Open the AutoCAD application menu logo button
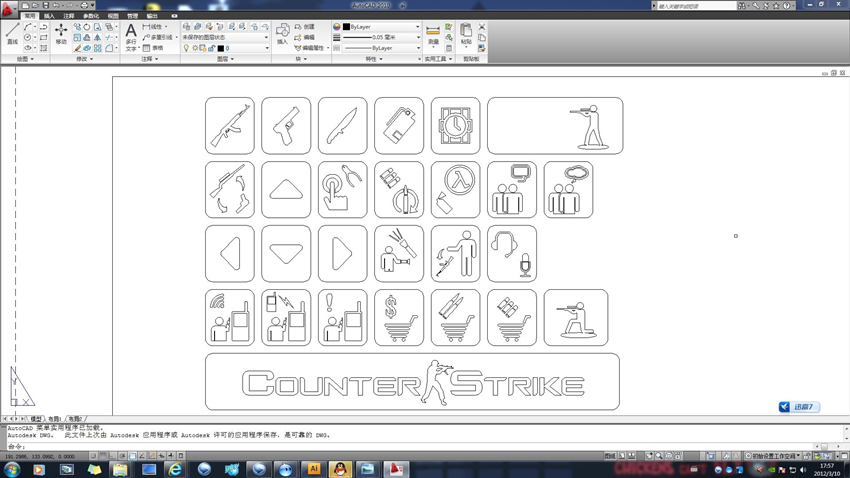 click(8, 9)
